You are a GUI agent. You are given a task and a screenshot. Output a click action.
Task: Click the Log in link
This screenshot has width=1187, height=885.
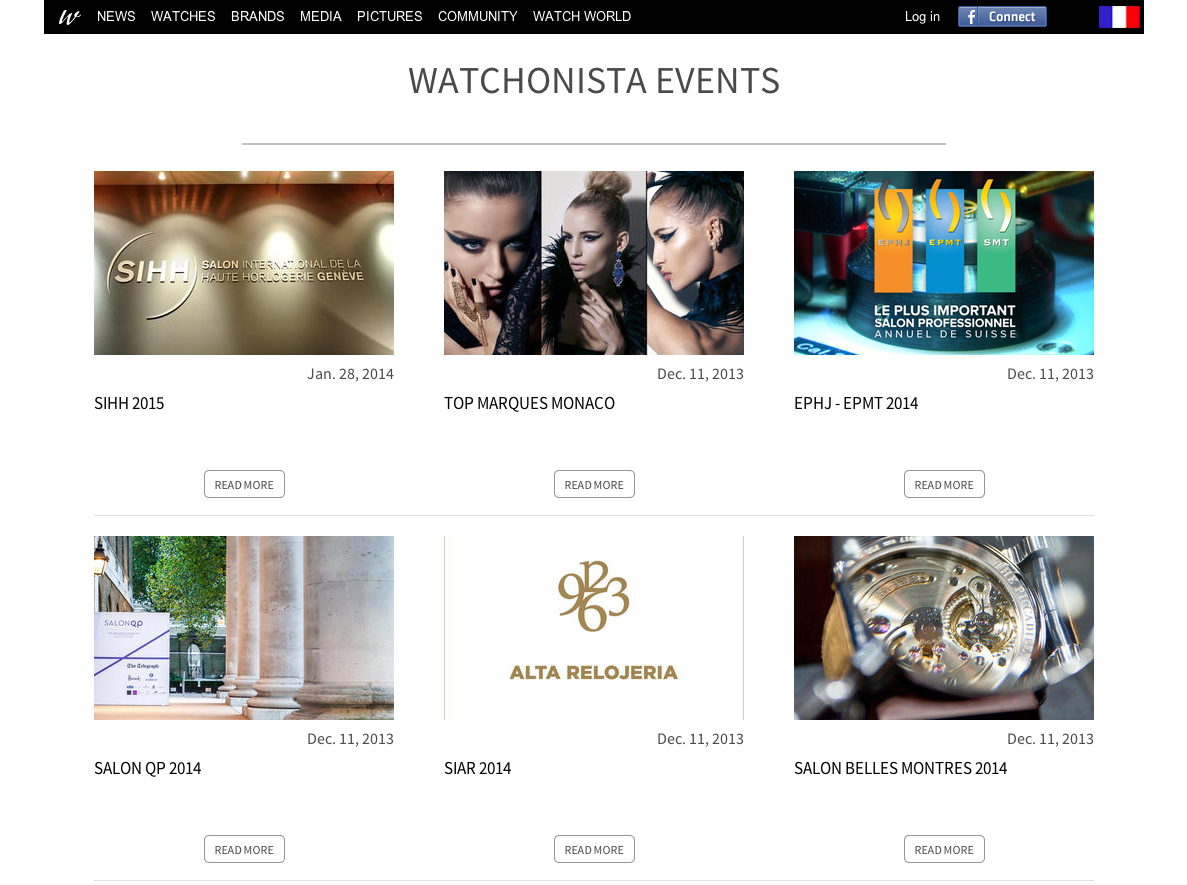point(922,17)
